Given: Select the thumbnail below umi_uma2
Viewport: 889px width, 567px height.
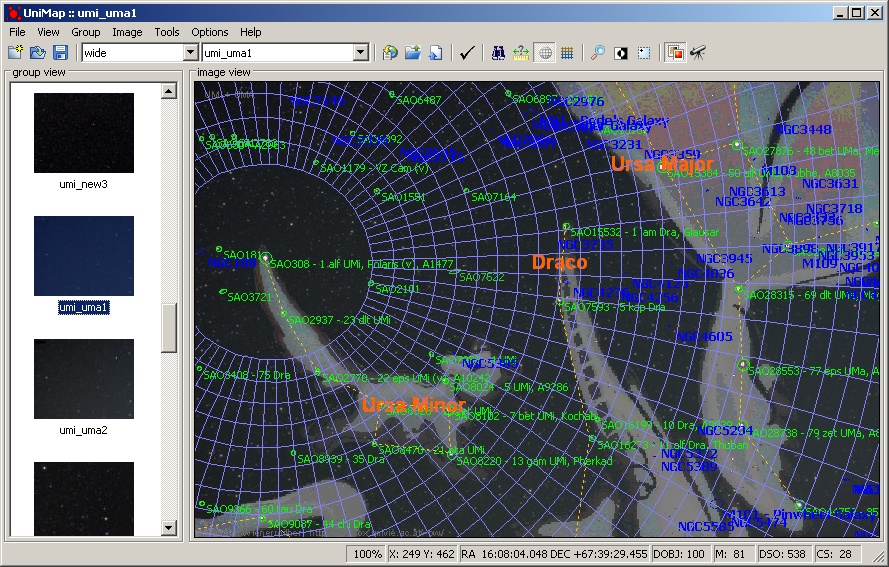Looking at the screenshot, I should 84,499.
